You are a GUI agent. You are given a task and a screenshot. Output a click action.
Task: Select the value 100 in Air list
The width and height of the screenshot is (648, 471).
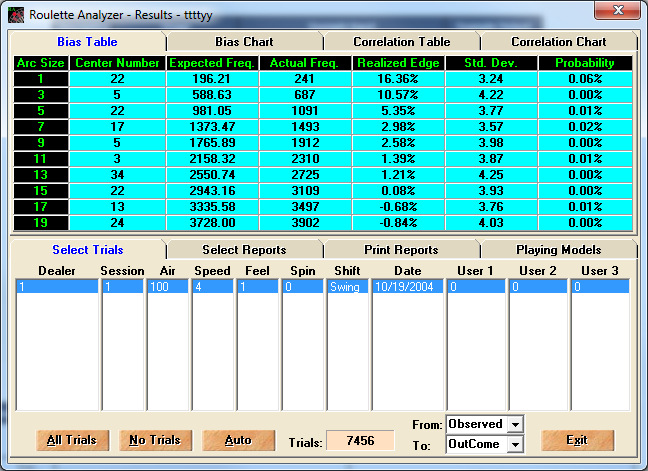(167, 286)
